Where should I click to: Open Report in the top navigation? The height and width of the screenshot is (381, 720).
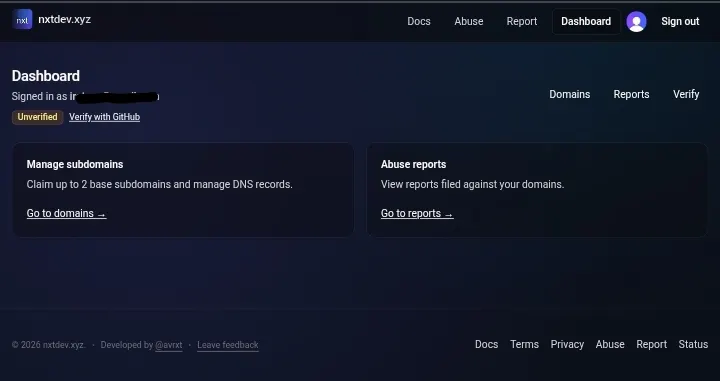[522, 22]
